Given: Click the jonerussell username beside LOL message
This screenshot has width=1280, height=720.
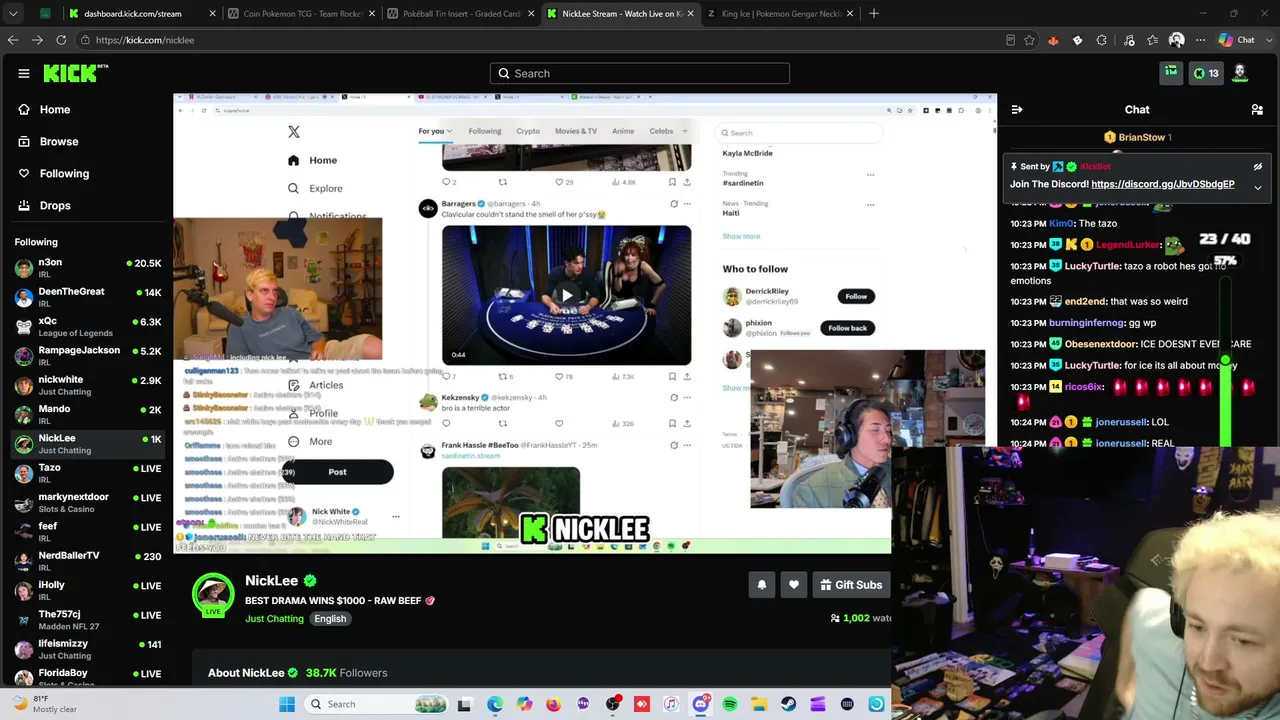Looking at the screenshot, I should [1121, 422].
